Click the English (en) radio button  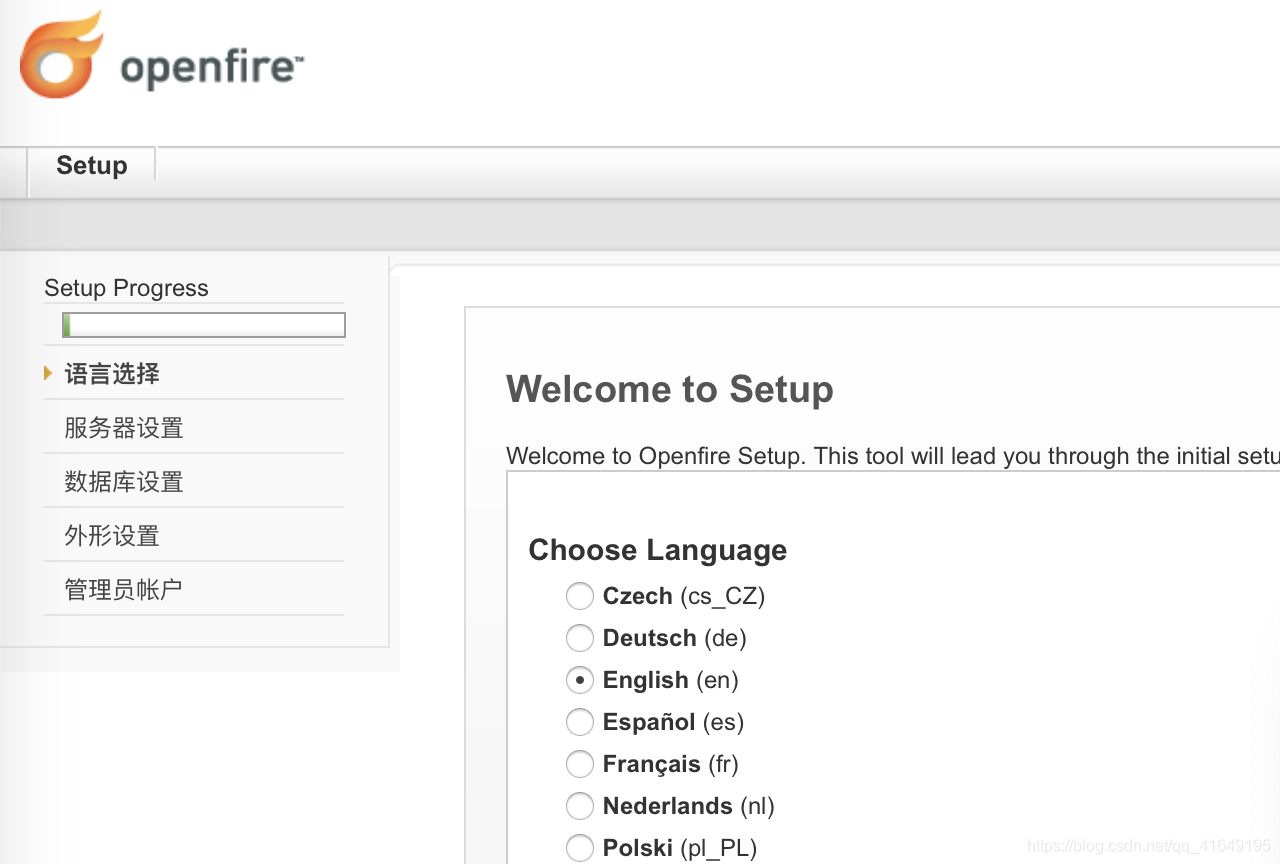(580, 680)
